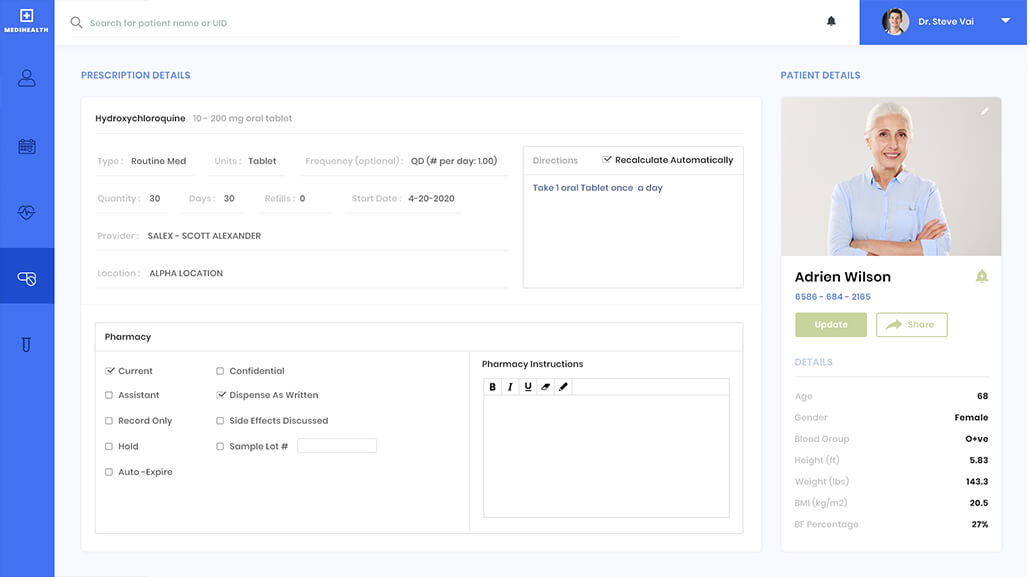This screenshot has width=1030, height=577.
Task: Click the patient search input field
Action: click(300, 21)
